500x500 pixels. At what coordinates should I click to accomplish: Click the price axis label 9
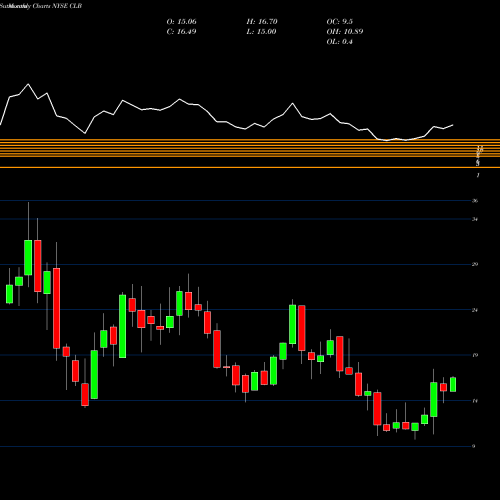coord(474,446)
